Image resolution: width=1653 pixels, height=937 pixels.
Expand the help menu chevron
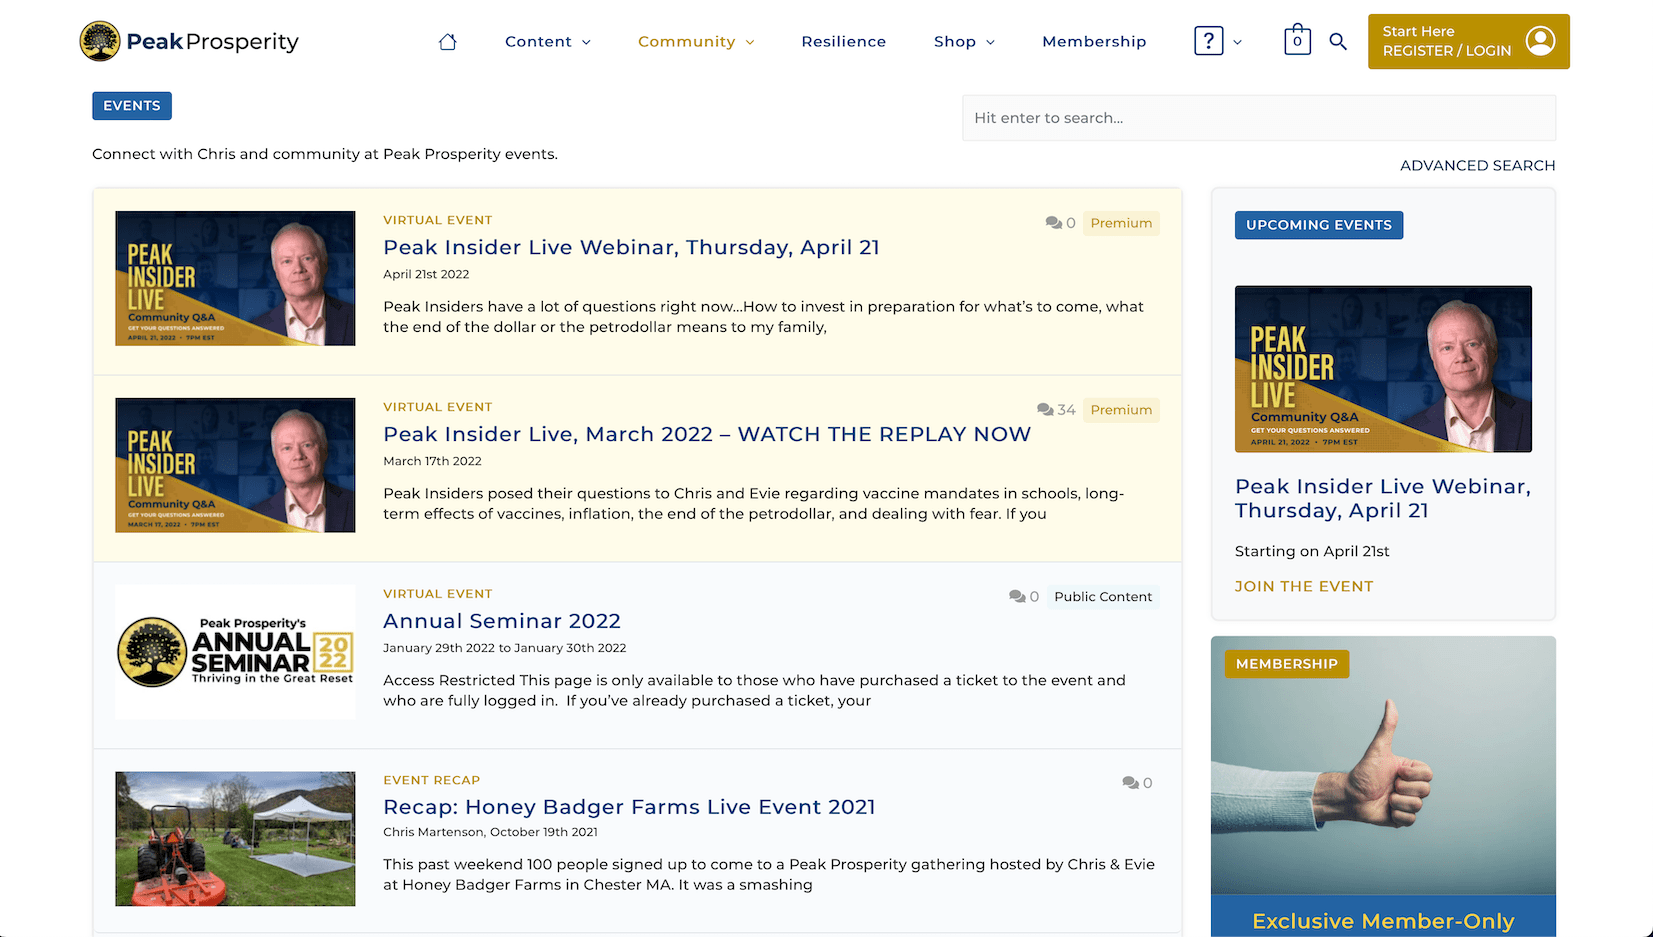pyautogui.click(x=1237, y=42)
